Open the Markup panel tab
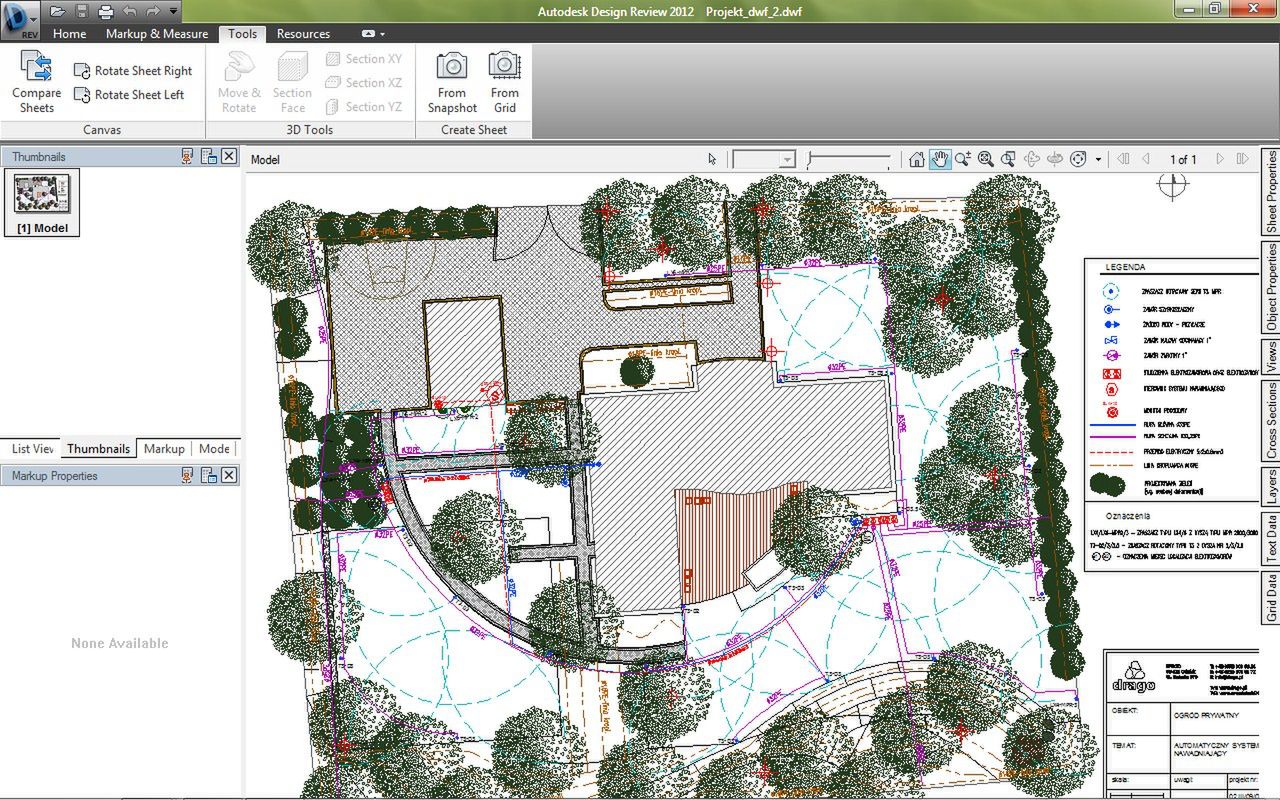 point(164,449)
